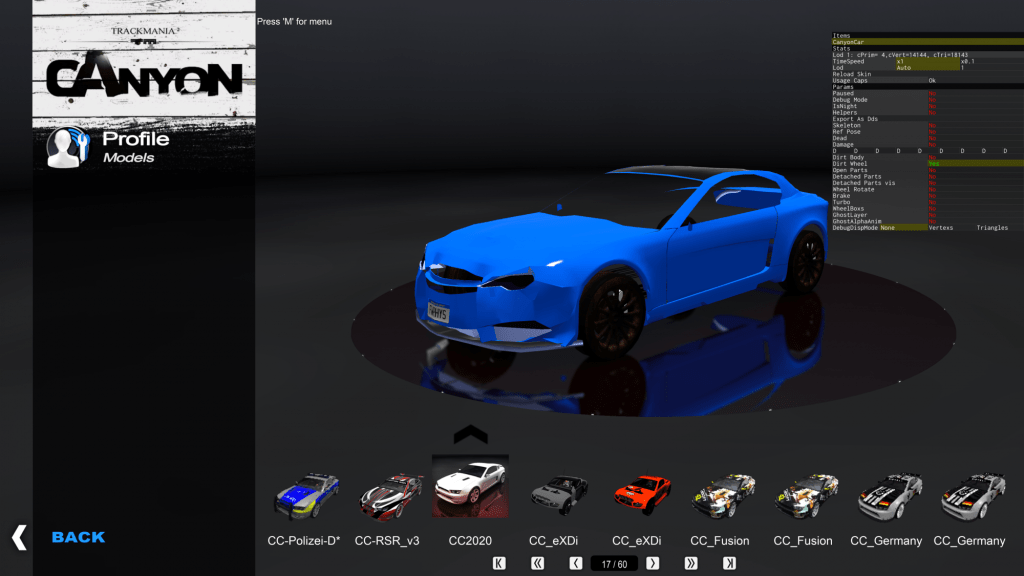Select Vertexs in DebugDispMode

(941, 228)
